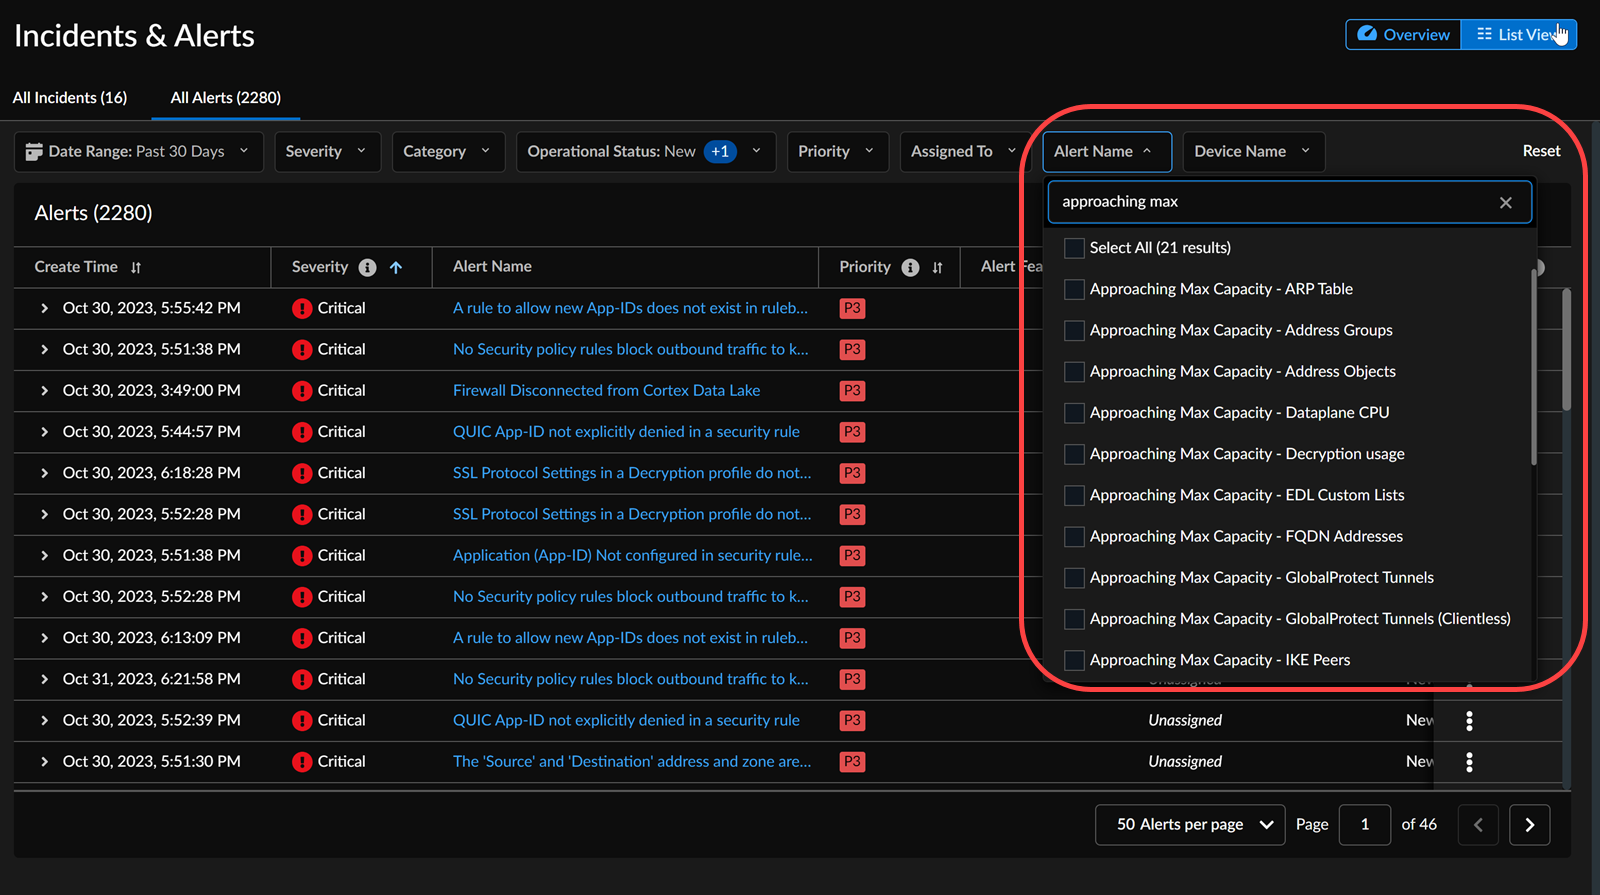Image resolution: width=1600 pixels, height=895 pixels.
Task: Sort by Create Time using sort icon
Action: (136, 267)
